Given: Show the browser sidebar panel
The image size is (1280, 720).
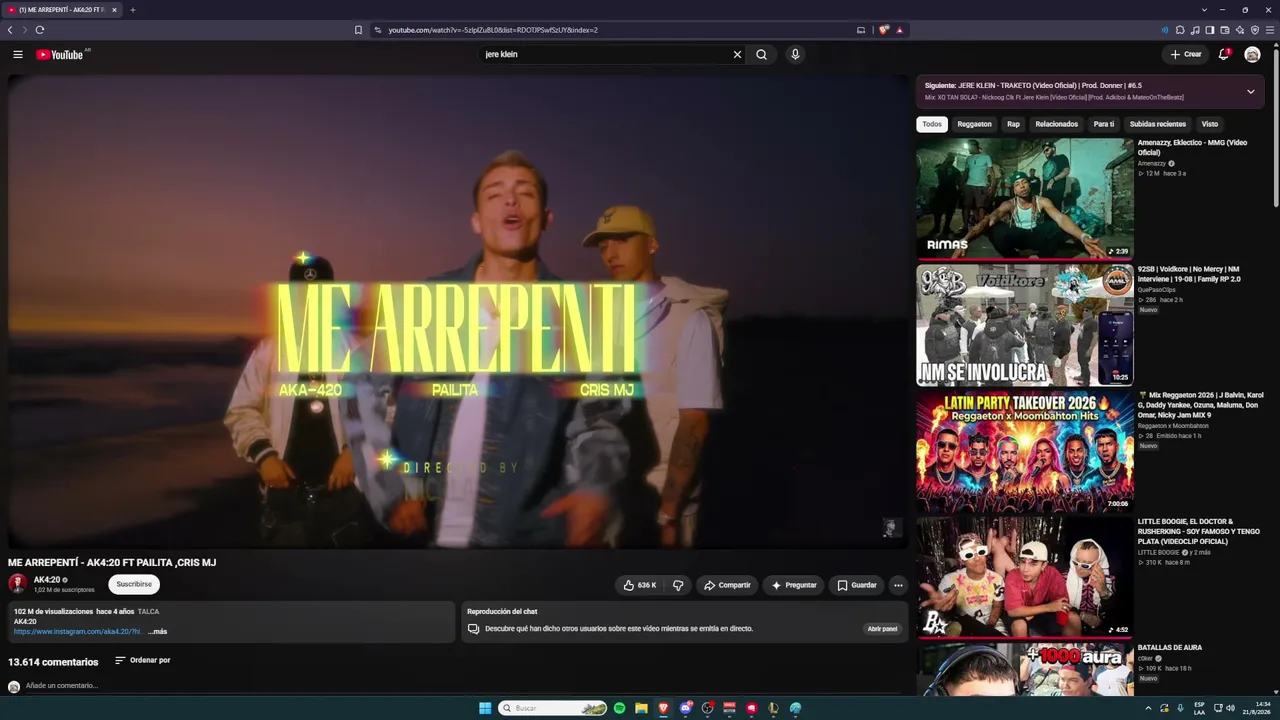Looking at the screenshot, I should point(1210,30).
